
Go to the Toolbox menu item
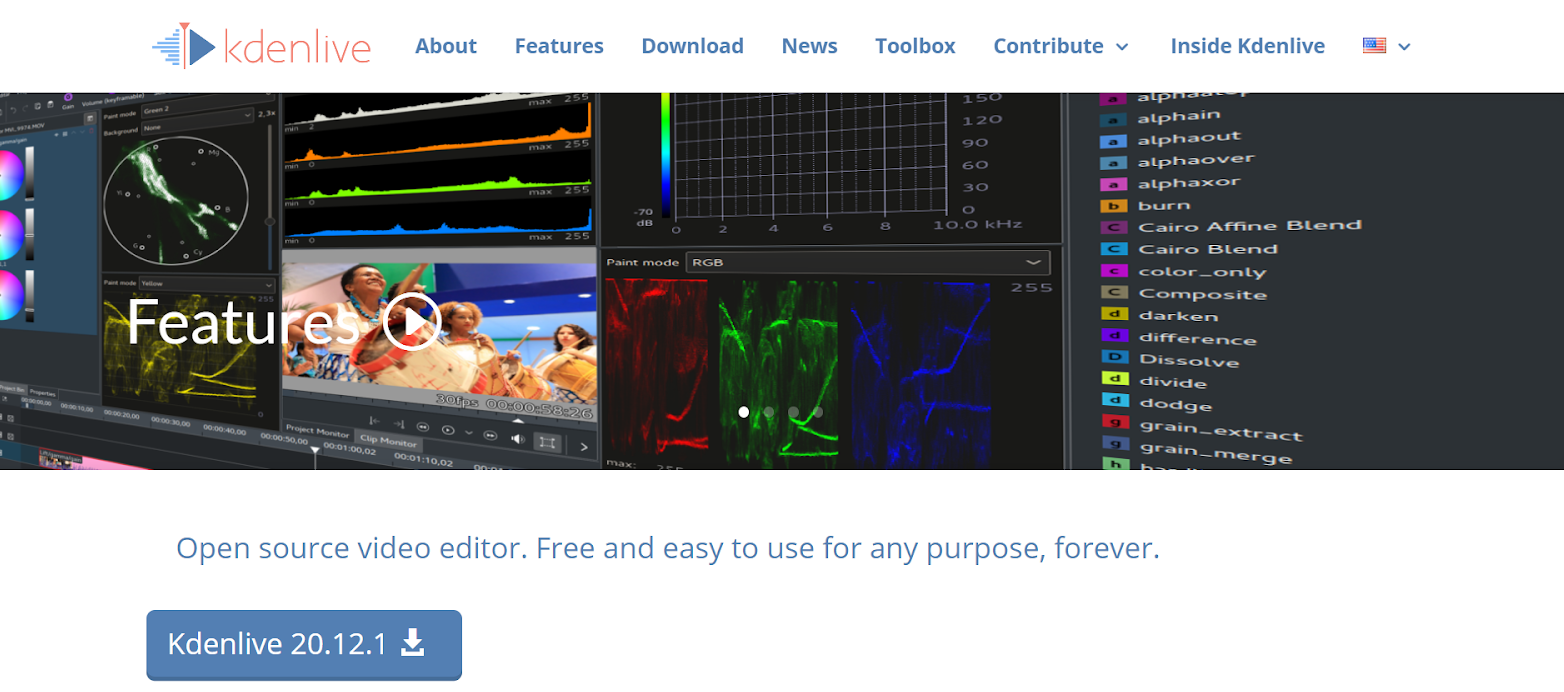pos(915,46)
